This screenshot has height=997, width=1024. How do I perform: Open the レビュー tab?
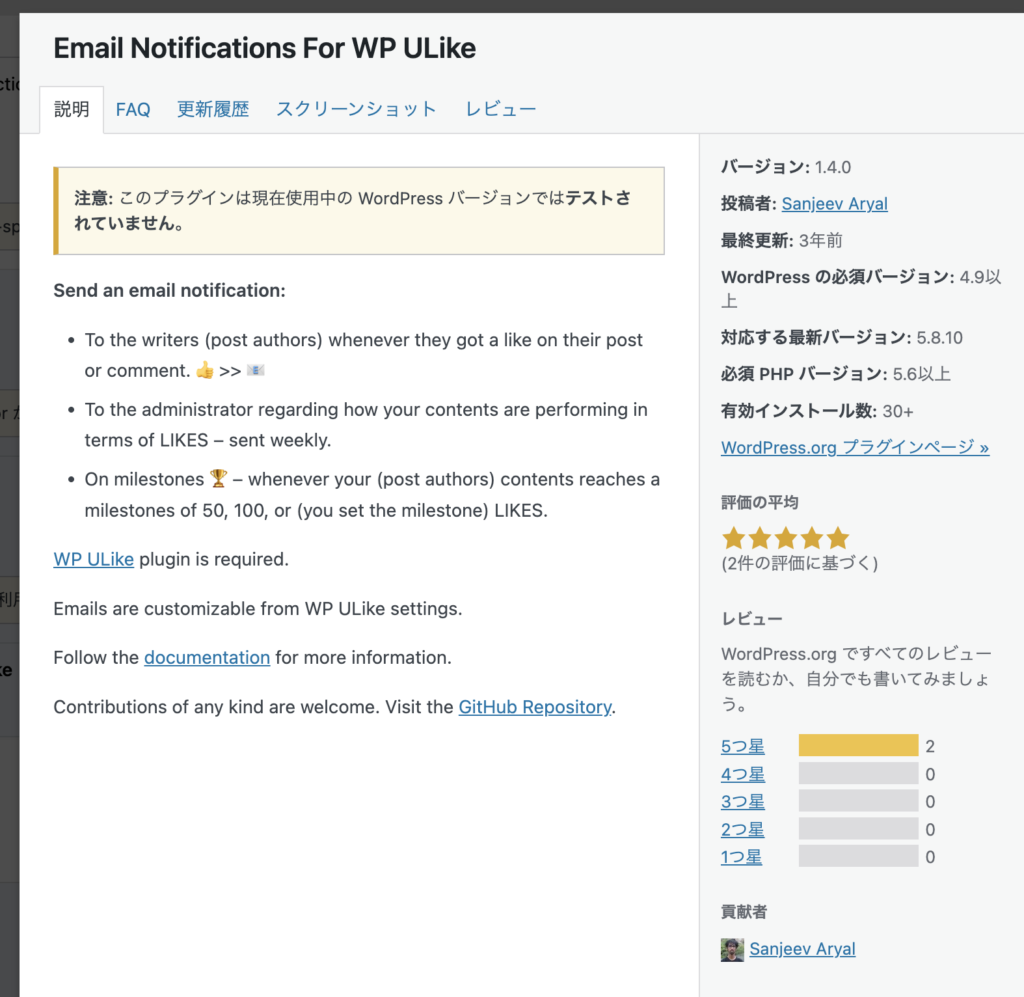coord(501,110)
